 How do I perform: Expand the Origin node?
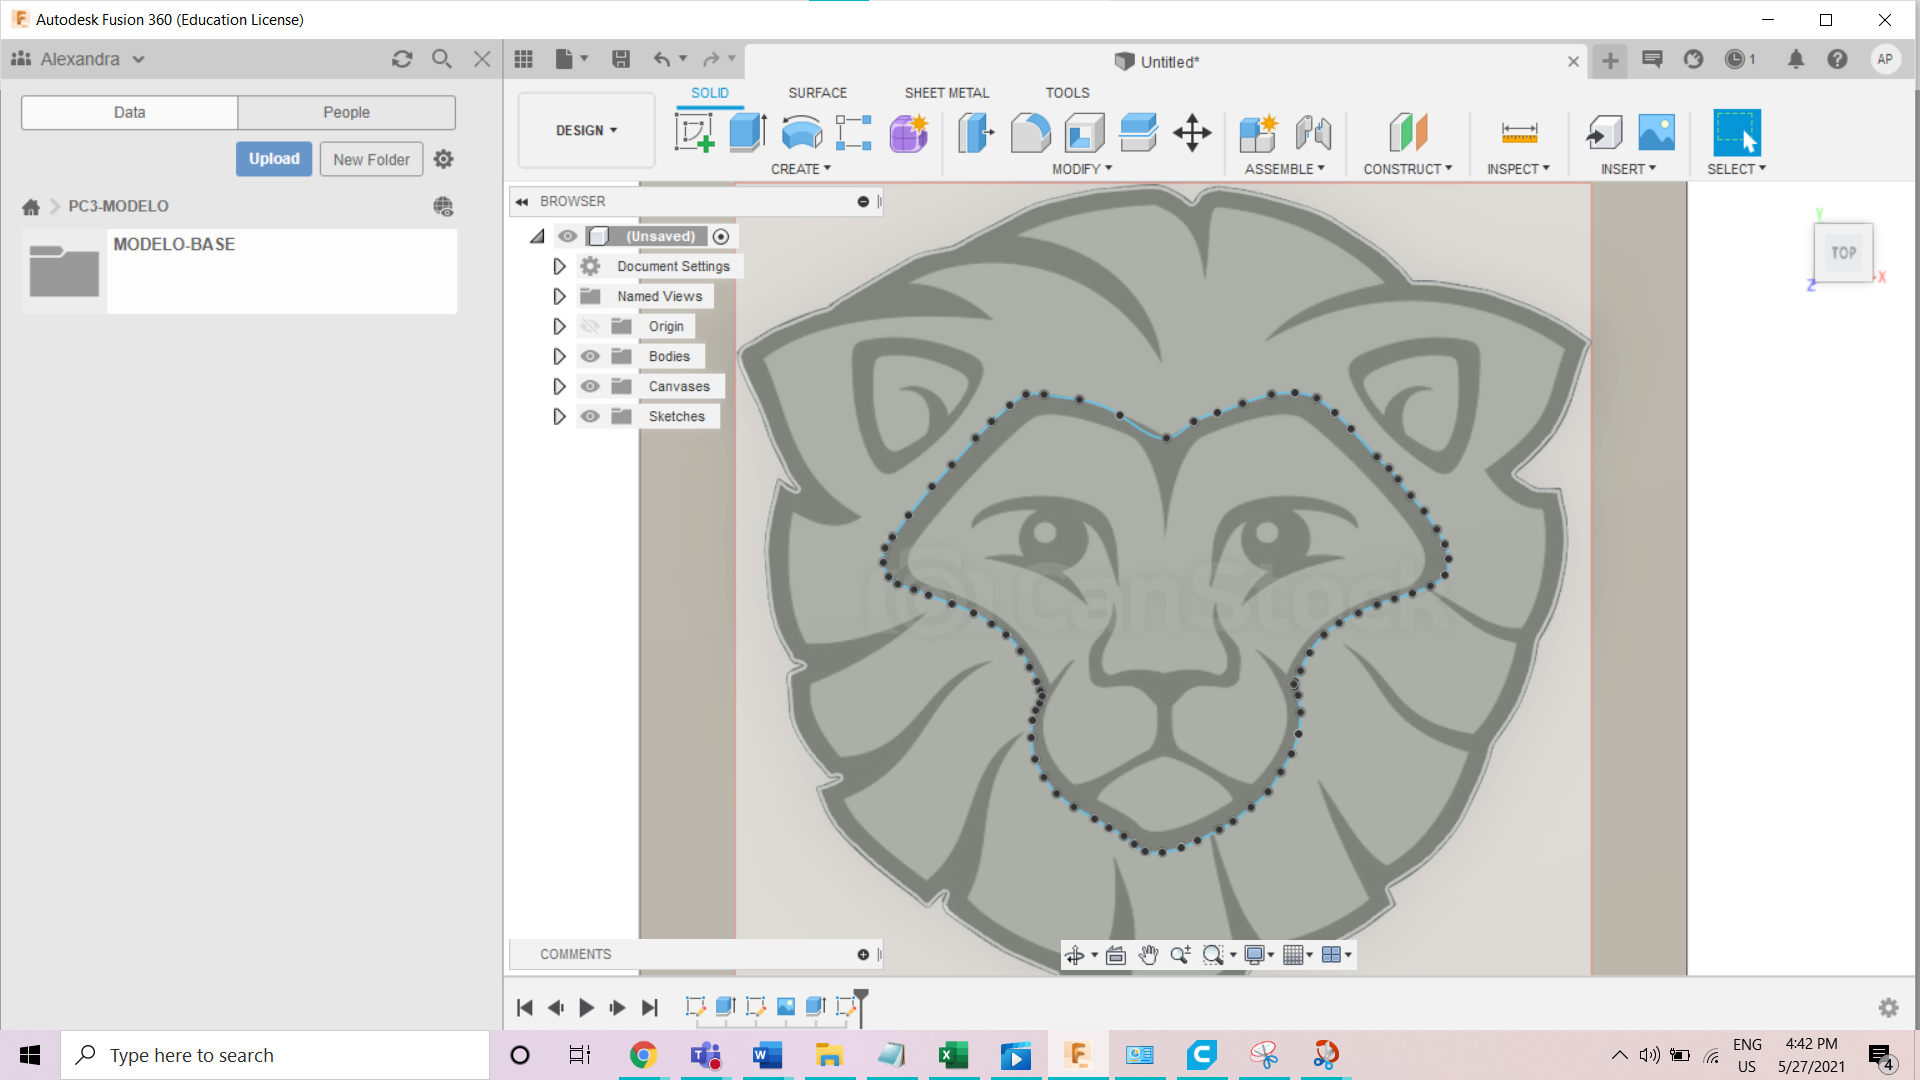[x=559, y=326]
